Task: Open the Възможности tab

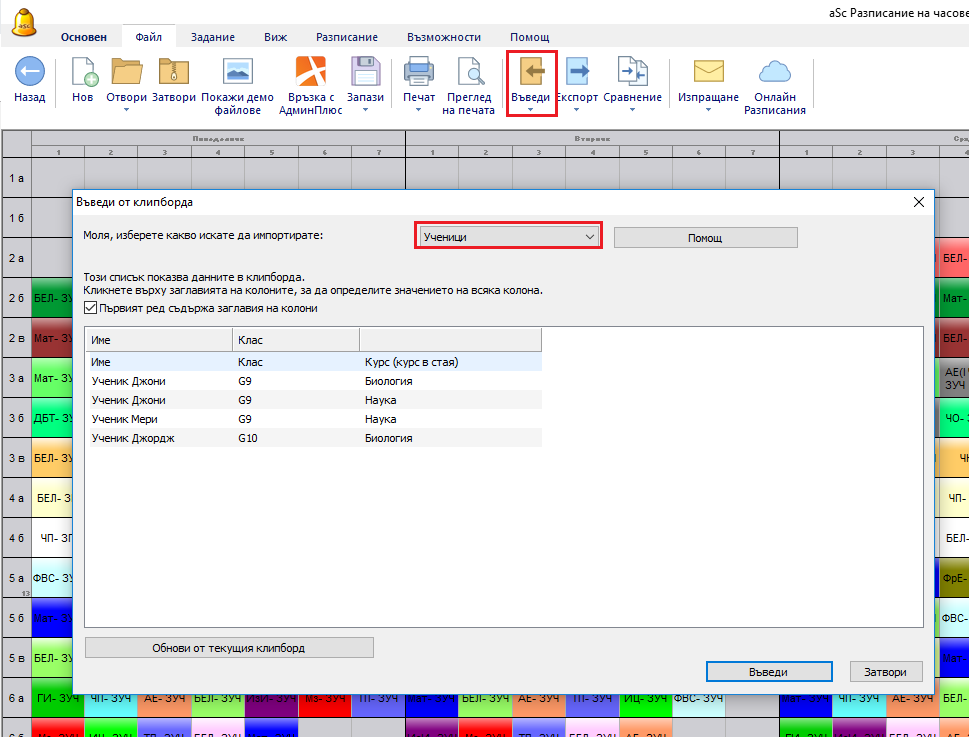Action: click(x=444, y=37)
